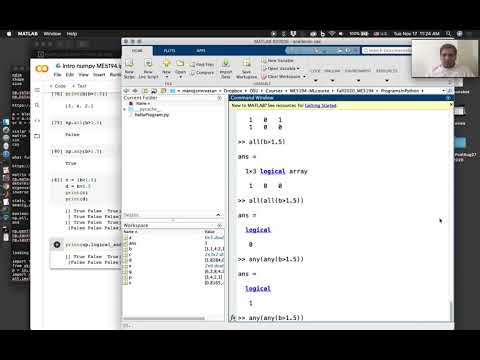Open the Workspace panel actions button
The image size is (480, 360).
[219, 226]
